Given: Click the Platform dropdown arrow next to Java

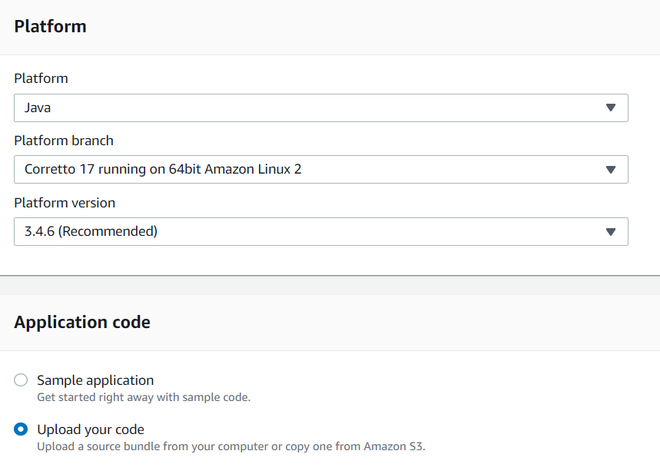Looking at the screenshot, I should click(x=611, y=108).
